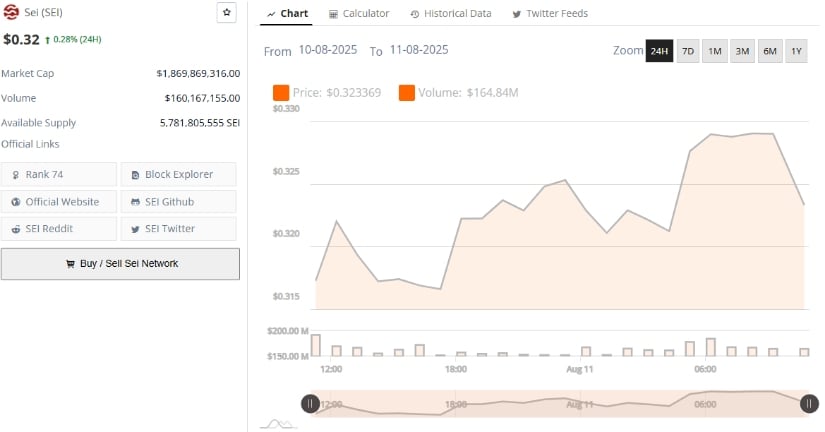Click the left navigator range handle

(x=310, y=404)
